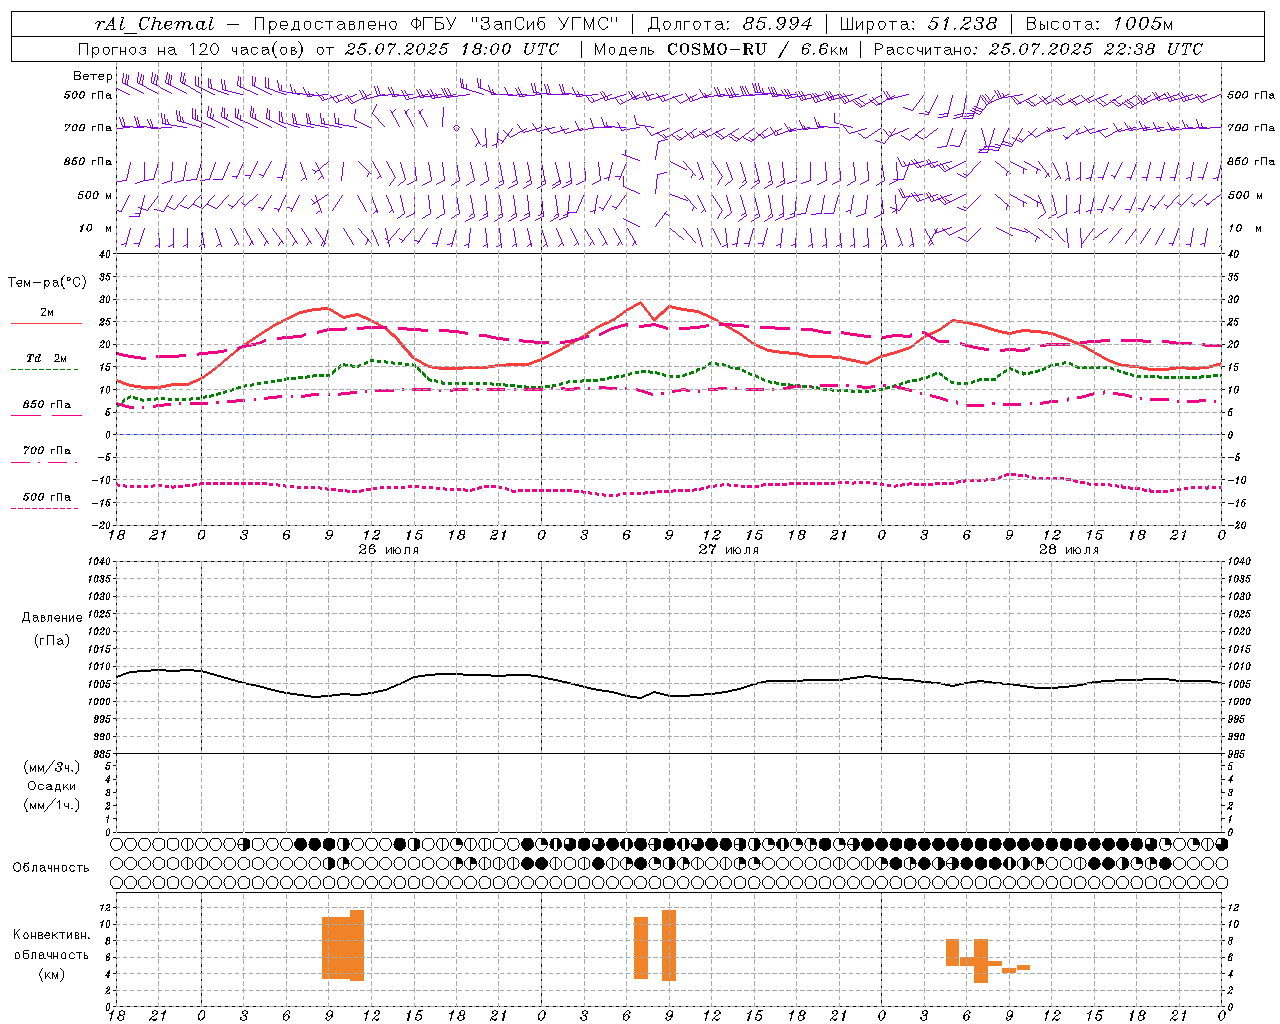Image resolution: width=1280 pixels, height=1024 pixels.
Task: Select the Долгота: 85.994 value
Action: 731,24
